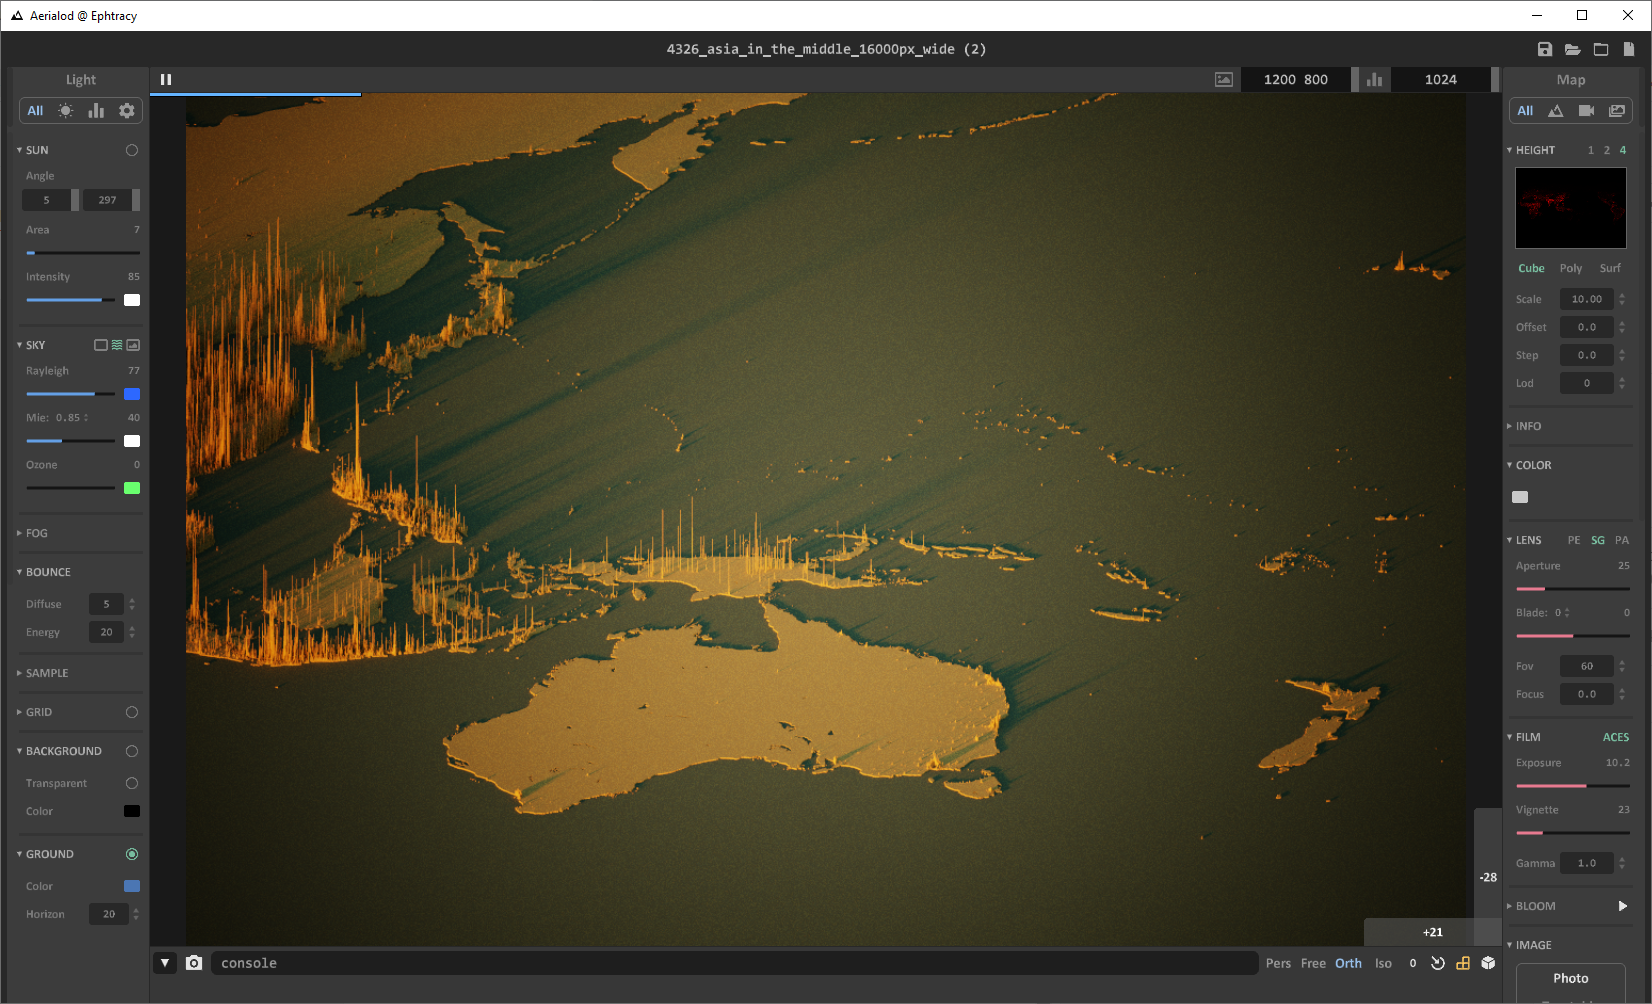
Task: Click the orbit rotation icon in the viewport bar
Action: click(x=1438, y=963)
